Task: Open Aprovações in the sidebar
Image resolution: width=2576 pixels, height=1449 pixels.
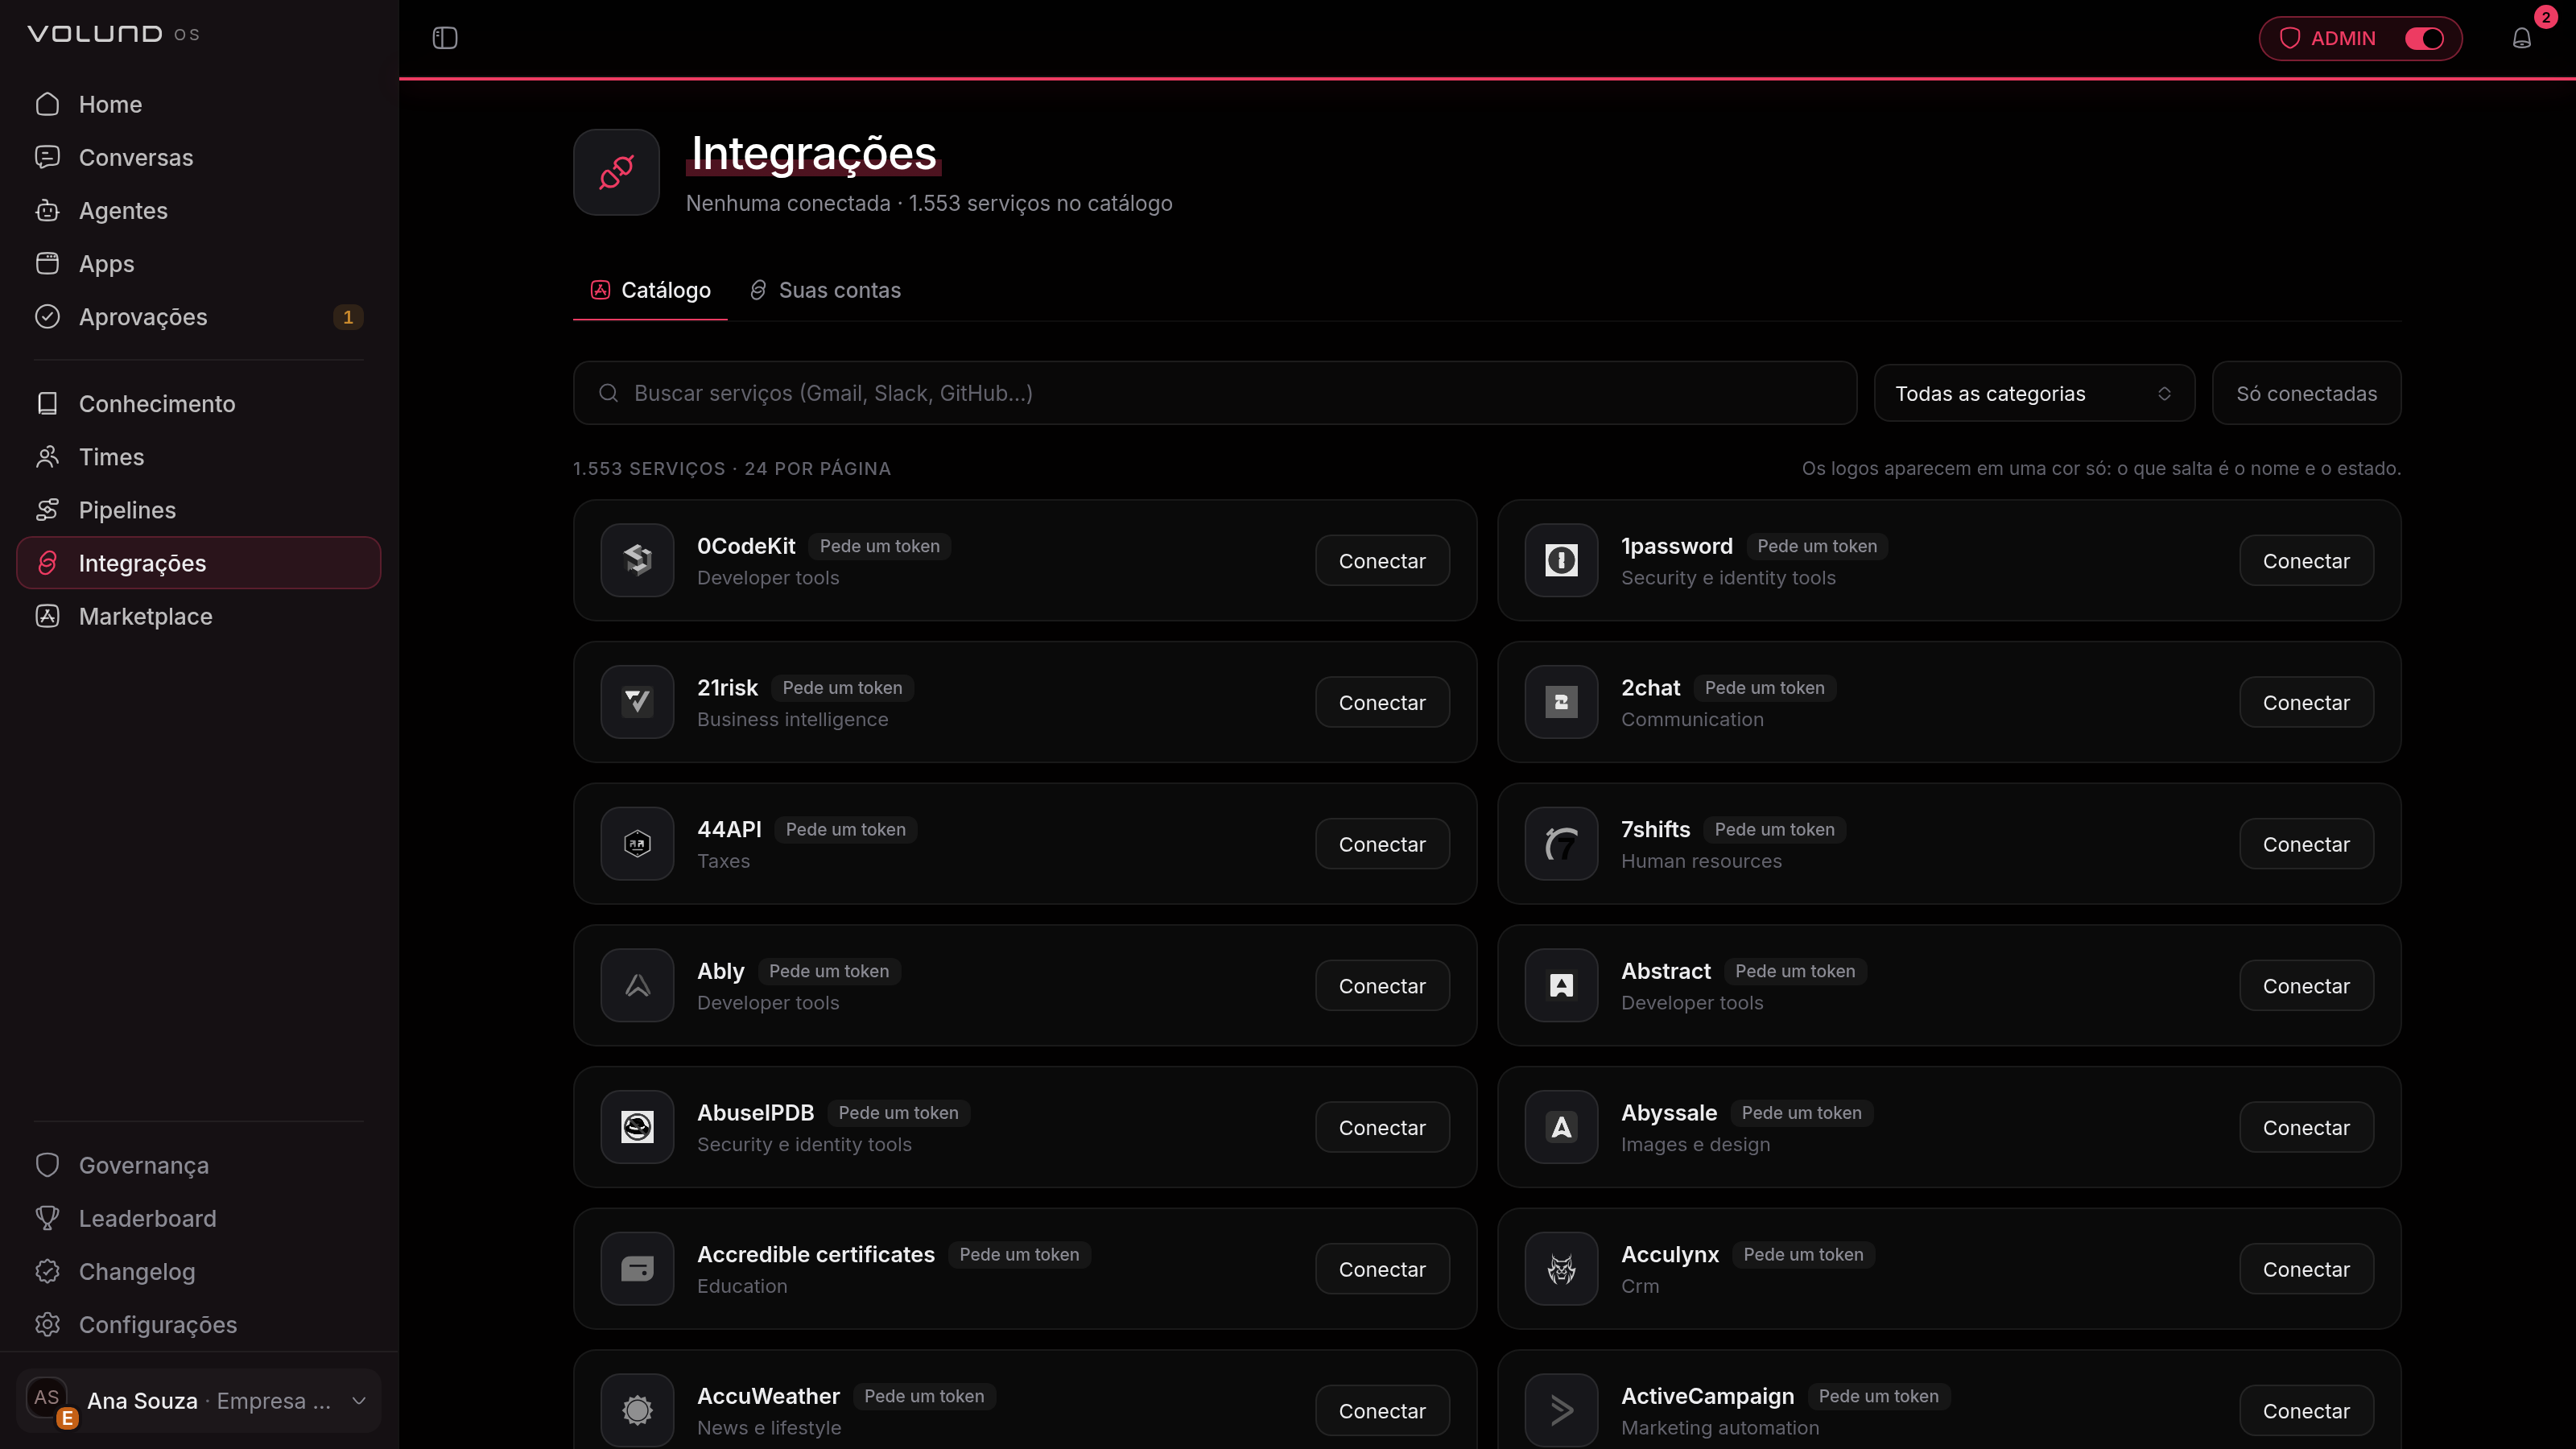Action: 199,316
